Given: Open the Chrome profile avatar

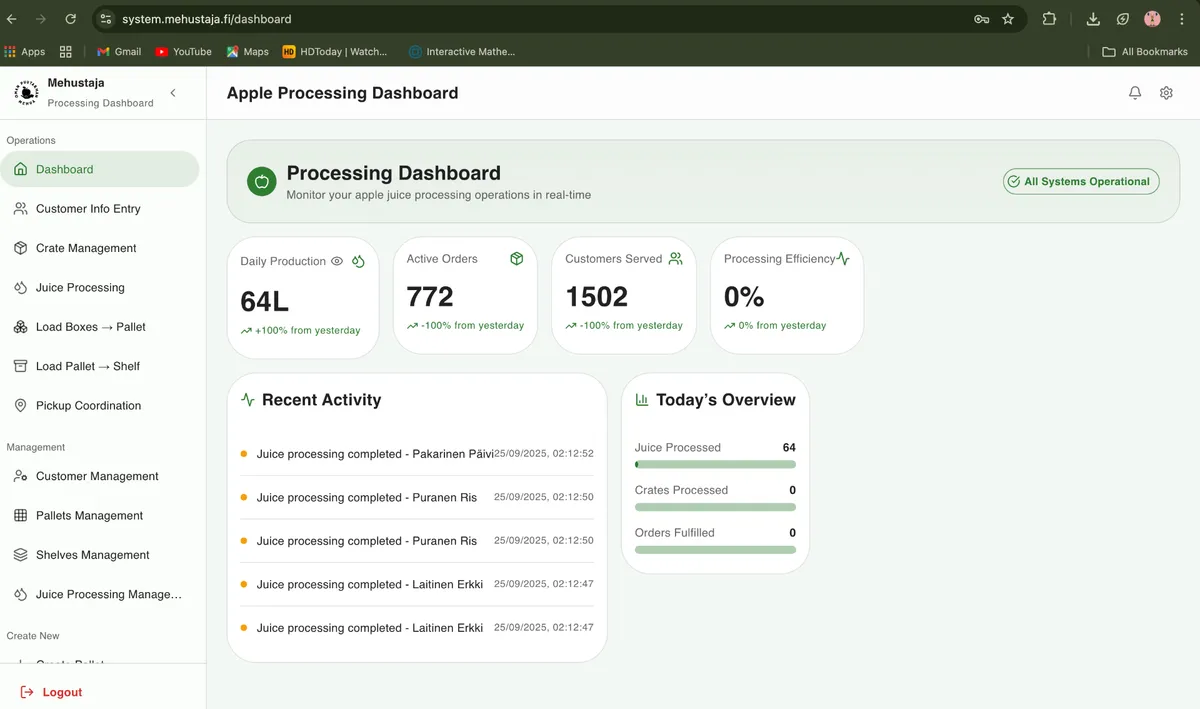Looking at the screenshot, I should coord(1152,19).
